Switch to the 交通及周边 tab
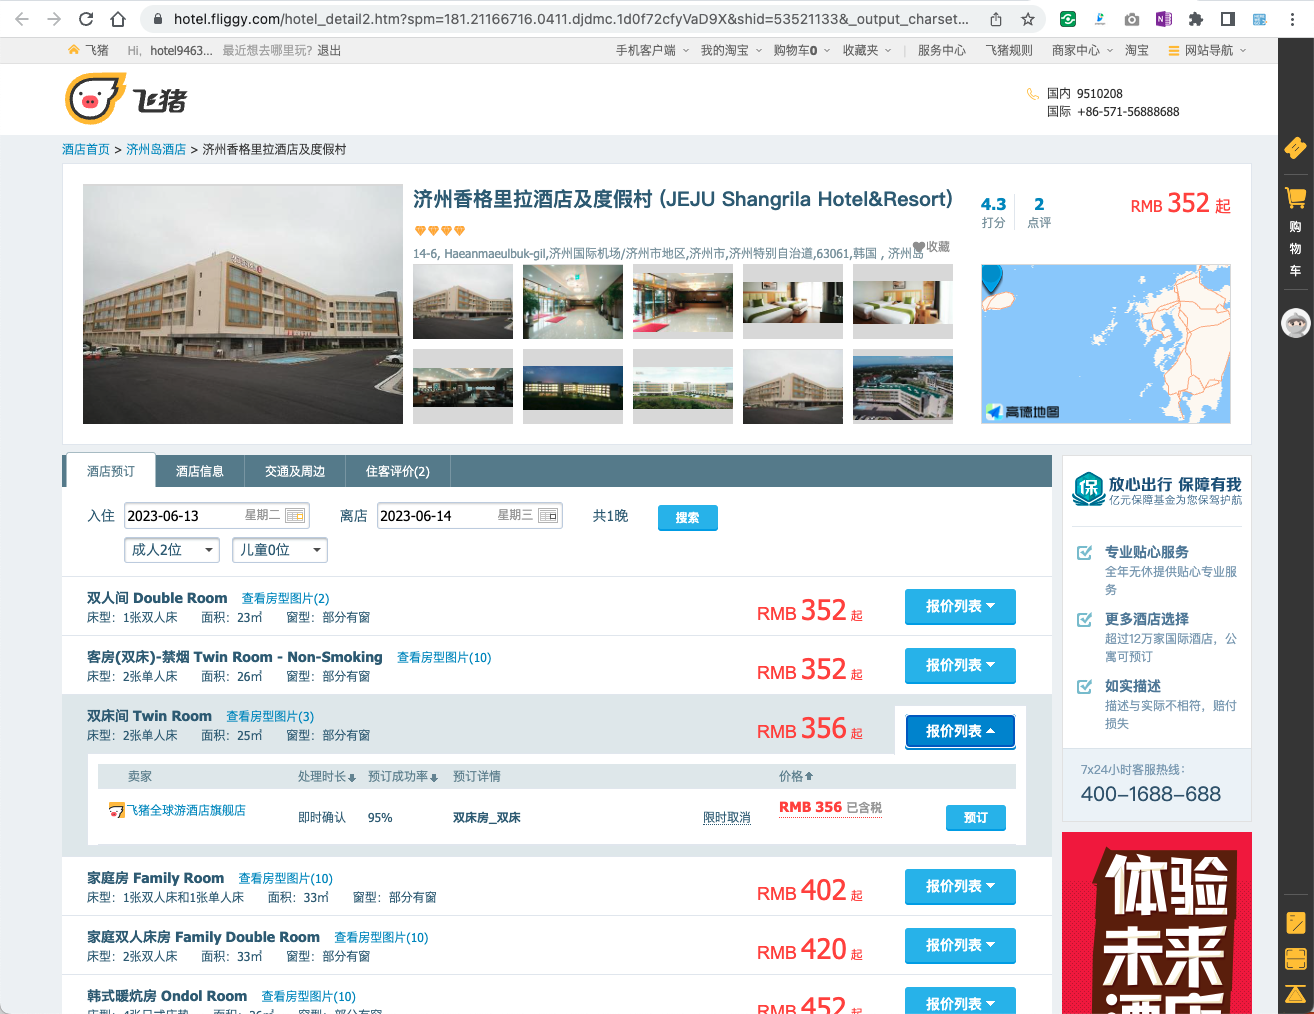Viewport: 1314px width, 1014px height. (x=295, y=471)
